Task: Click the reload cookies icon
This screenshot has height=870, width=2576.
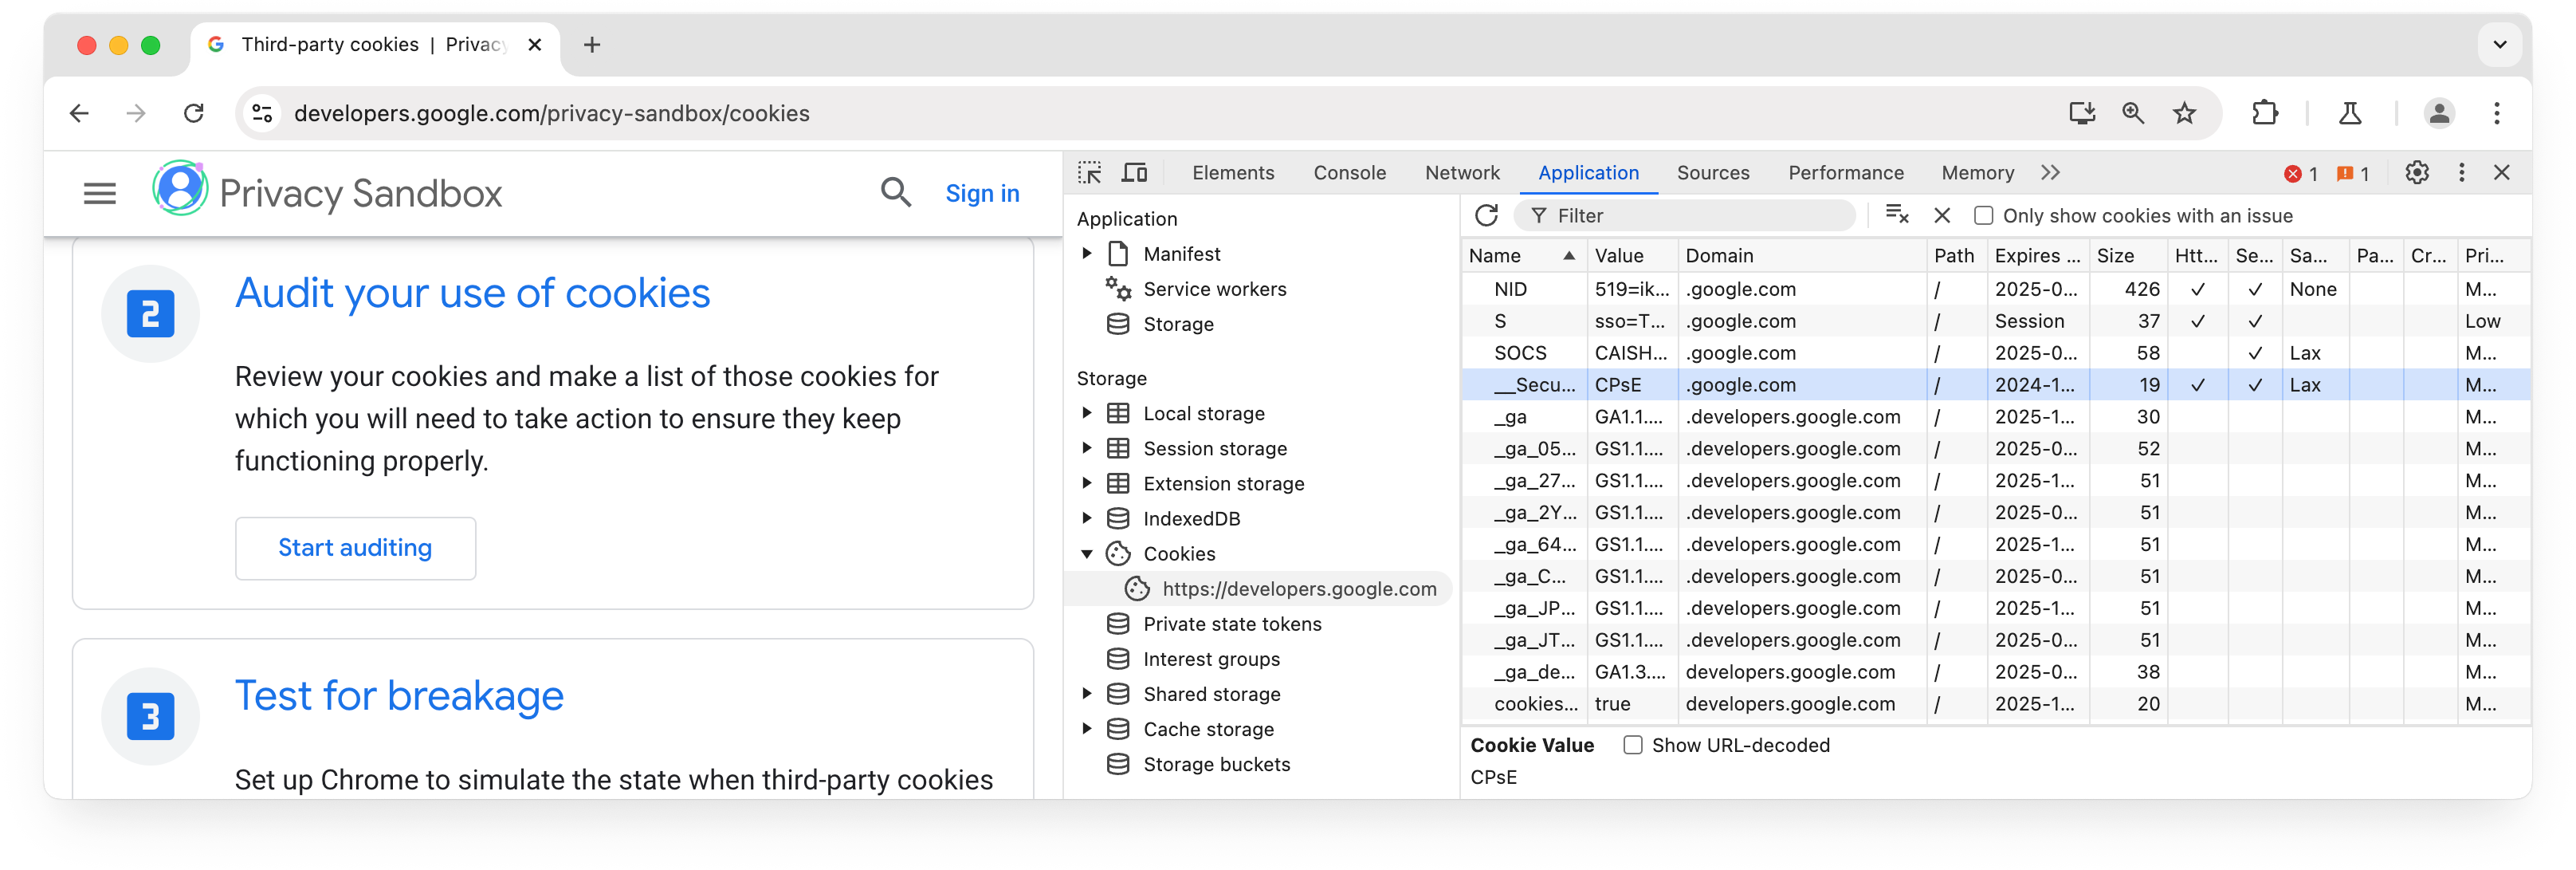Action: [x=1488, y=215]
